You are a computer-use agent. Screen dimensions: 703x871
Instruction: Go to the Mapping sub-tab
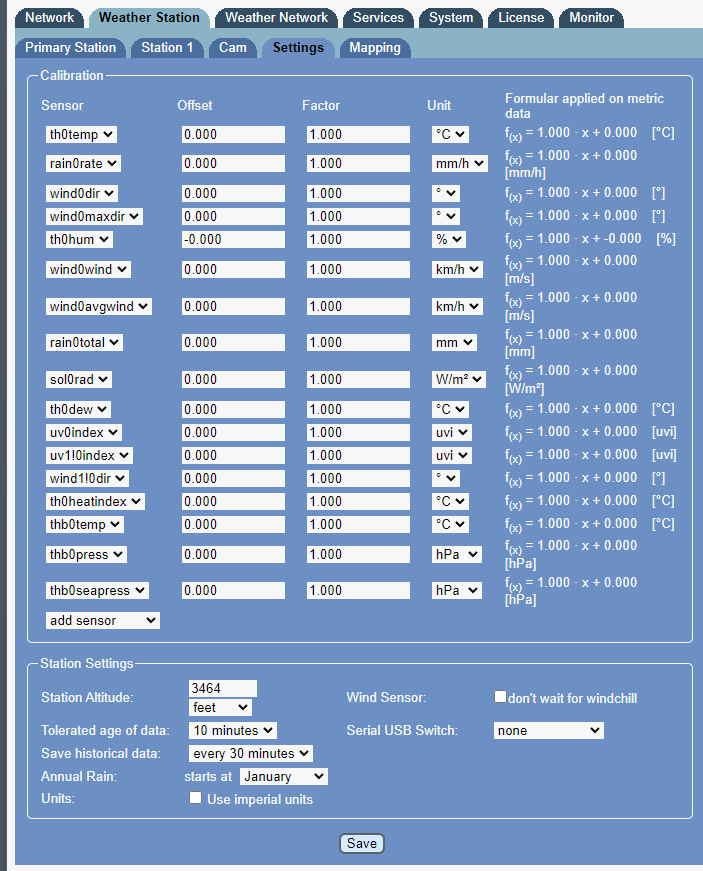tap(375, 47)
